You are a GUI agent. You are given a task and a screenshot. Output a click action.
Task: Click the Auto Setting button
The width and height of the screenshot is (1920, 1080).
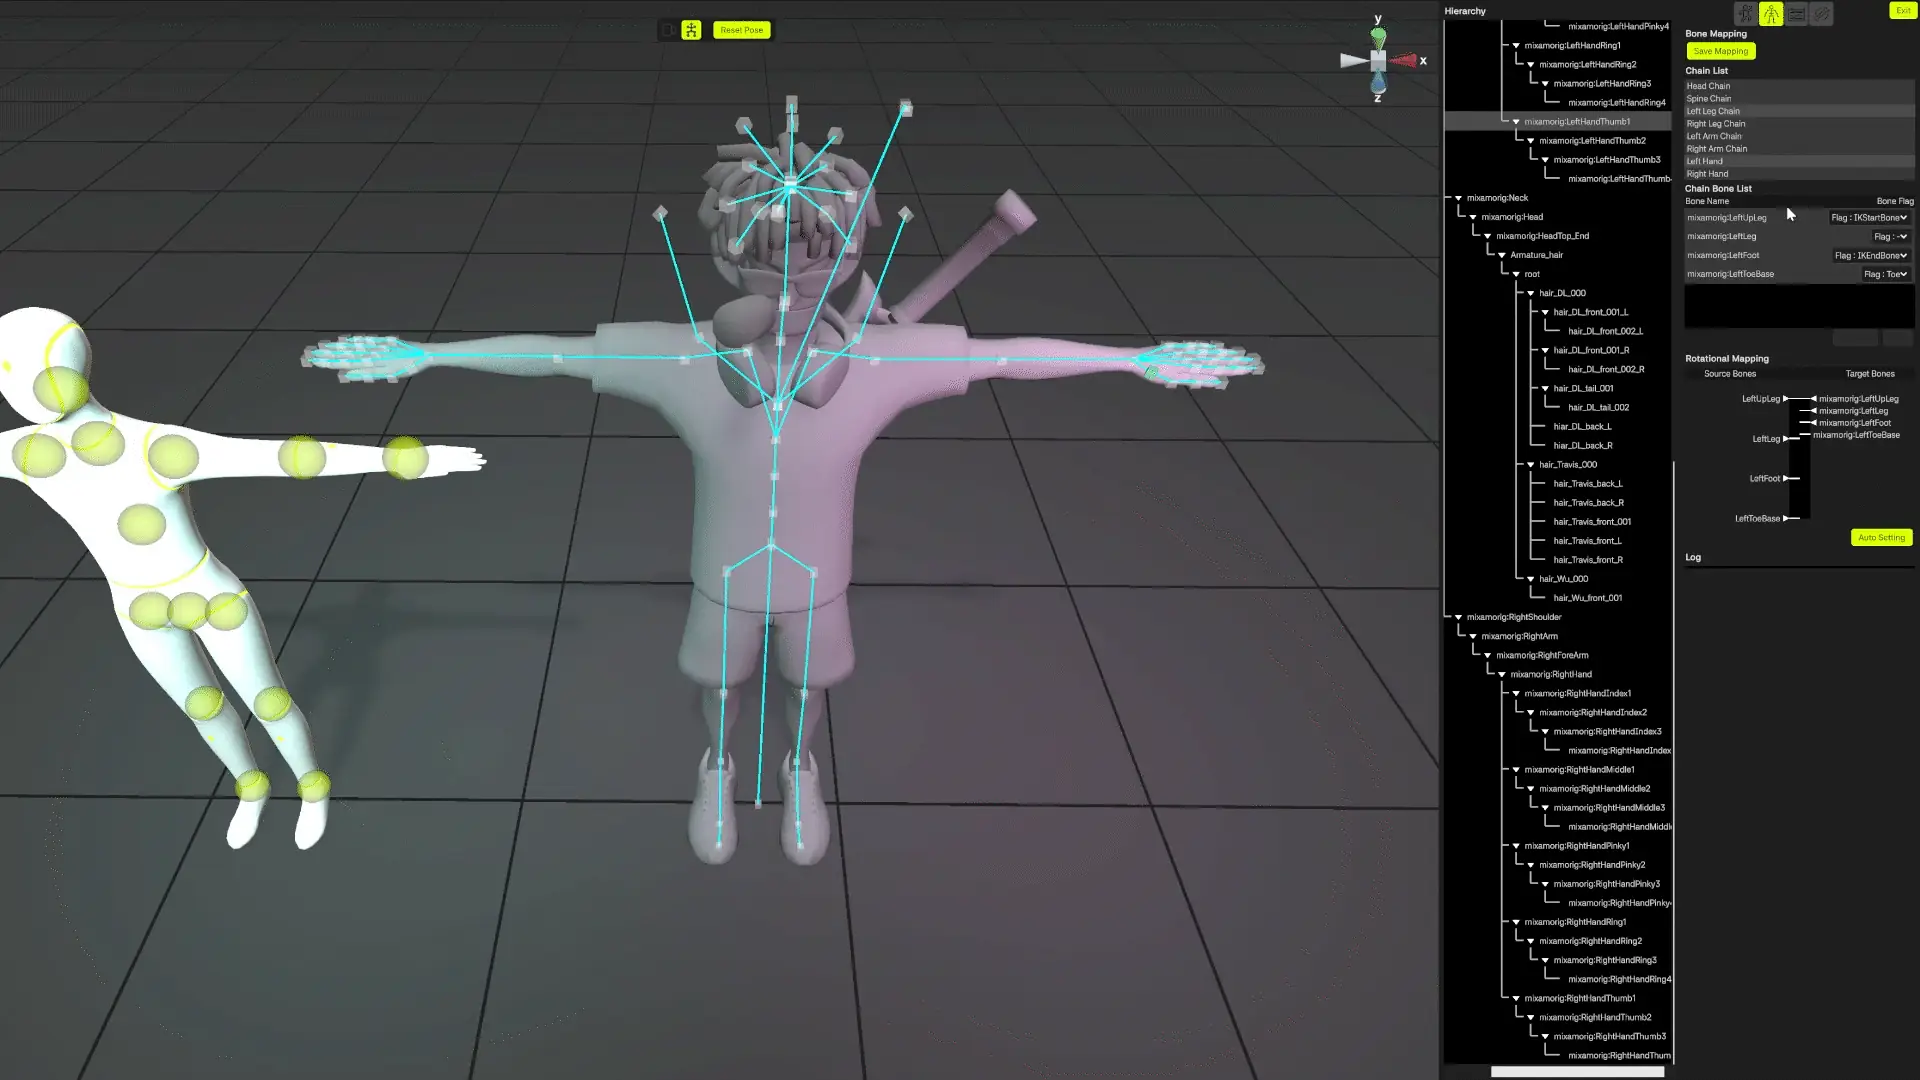[1881, 537]
